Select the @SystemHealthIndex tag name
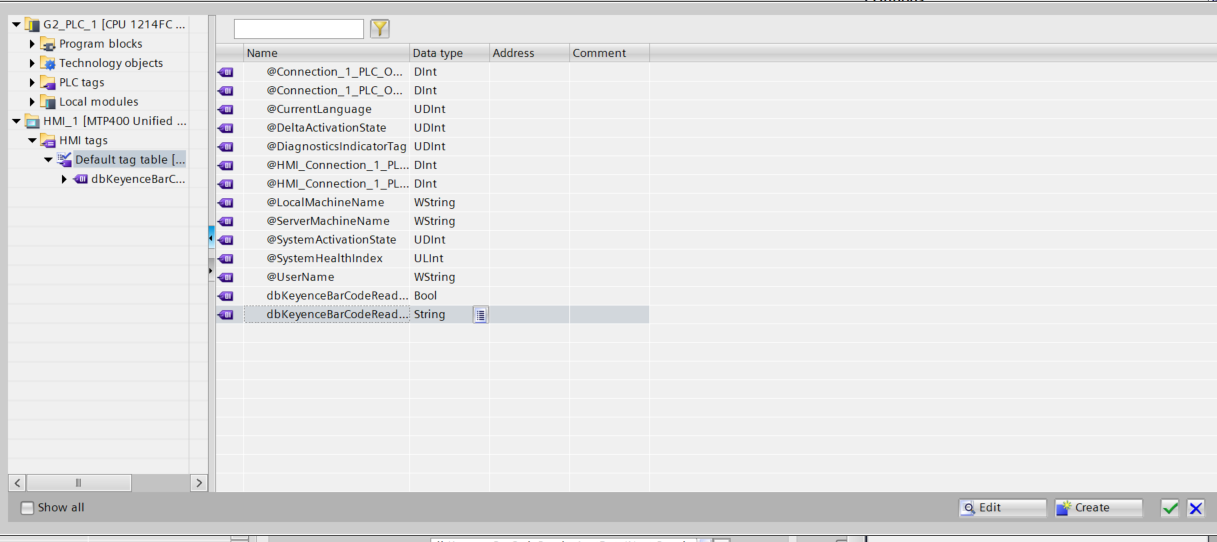Screen dimensions: 1217x542 click(324, 259)
